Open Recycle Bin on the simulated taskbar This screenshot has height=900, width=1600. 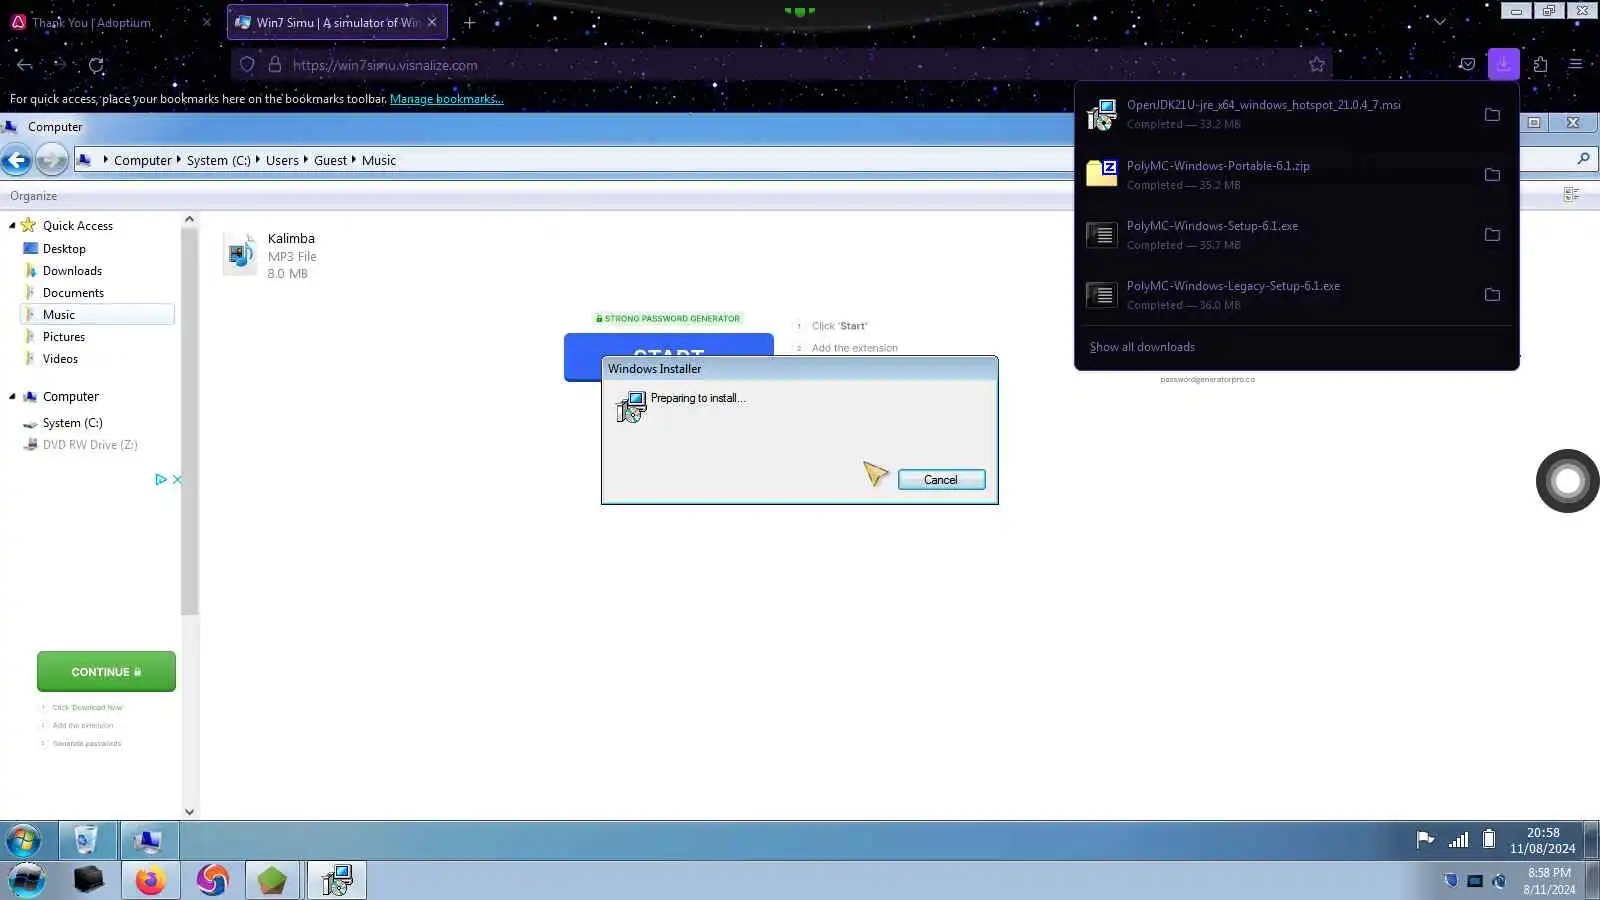tap(87, 840)
